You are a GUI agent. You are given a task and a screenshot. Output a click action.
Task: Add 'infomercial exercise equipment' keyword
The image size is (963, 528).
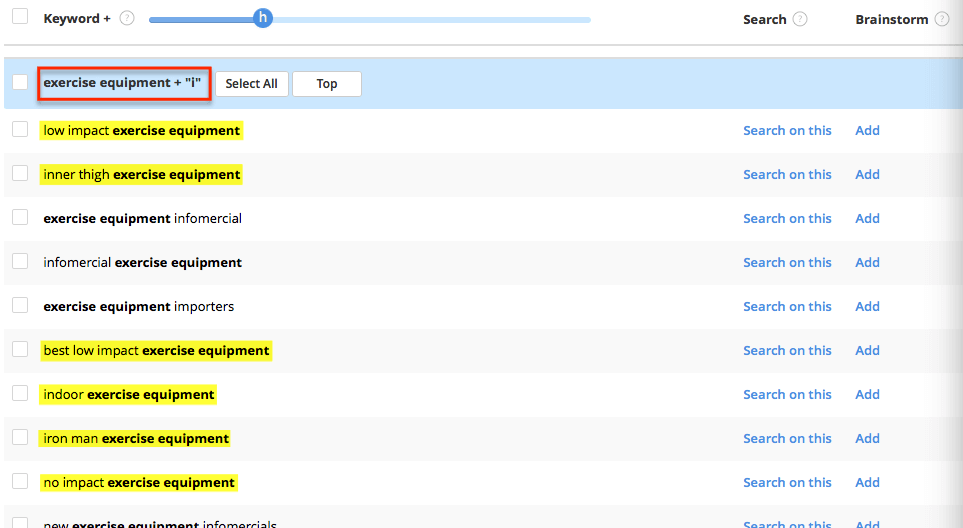(x=867, y=262)
